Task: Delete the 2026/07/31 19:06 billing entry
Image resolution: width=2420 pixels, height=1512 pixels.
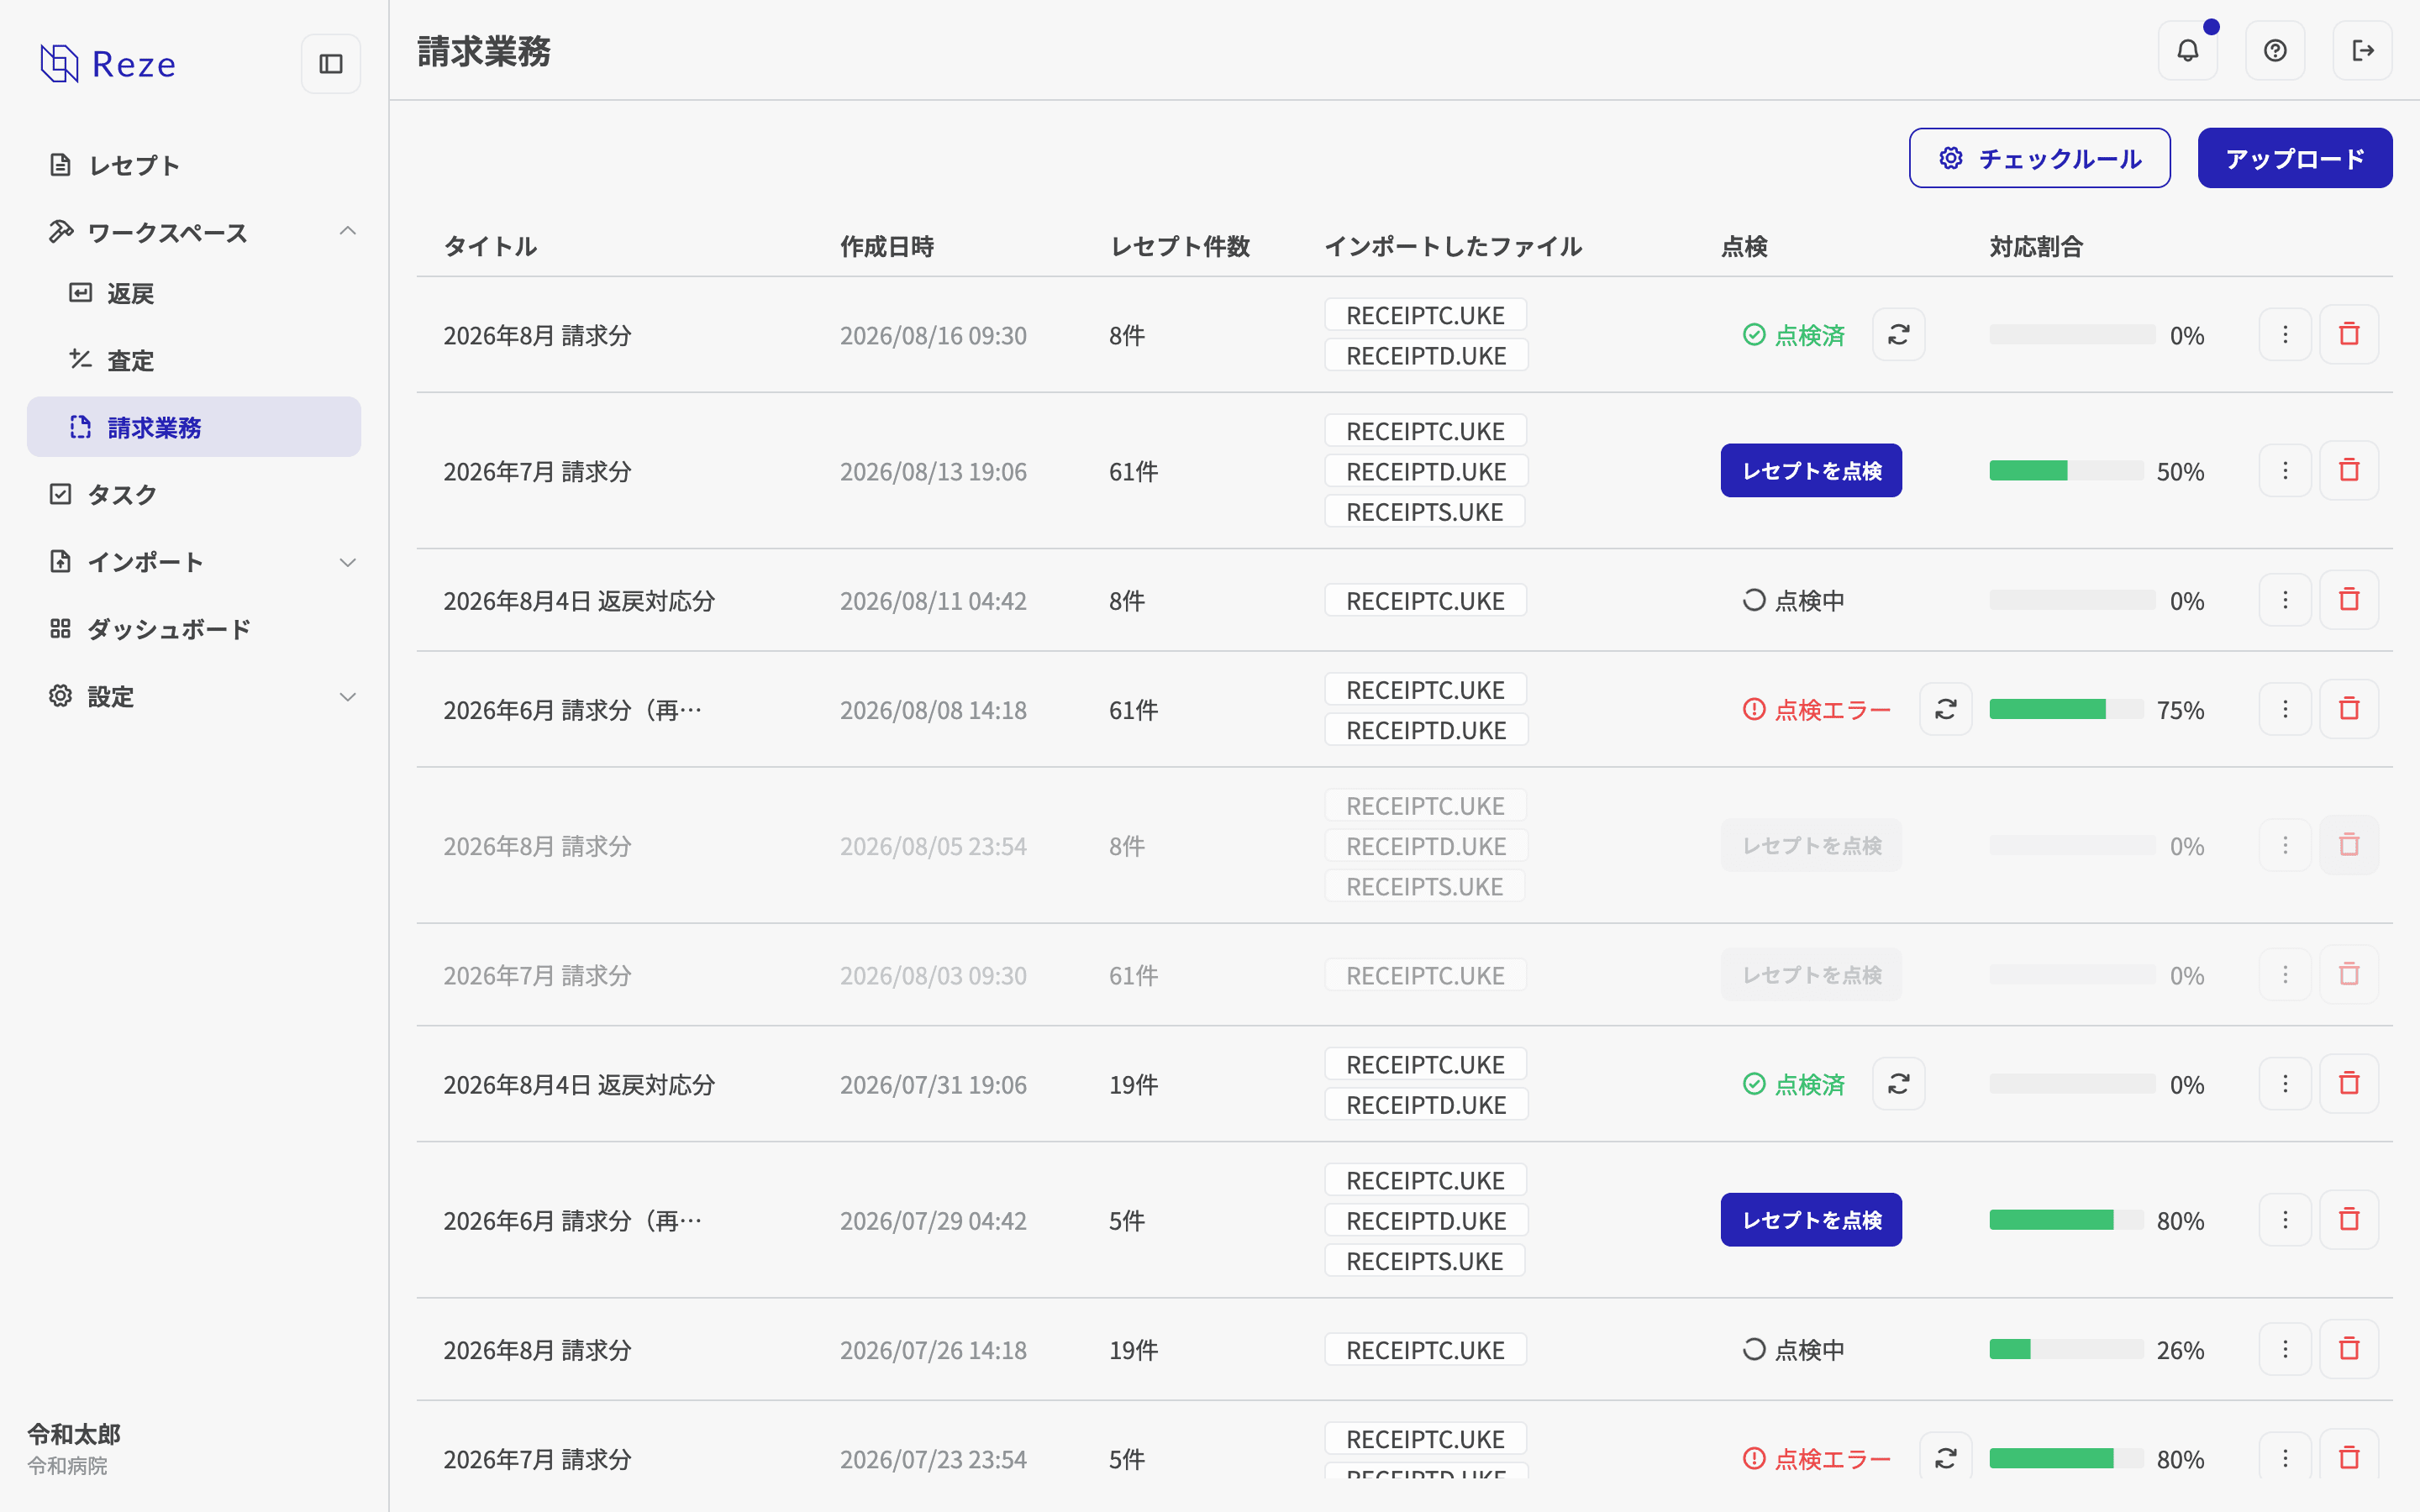Action: click(x=2349, y=1084)
